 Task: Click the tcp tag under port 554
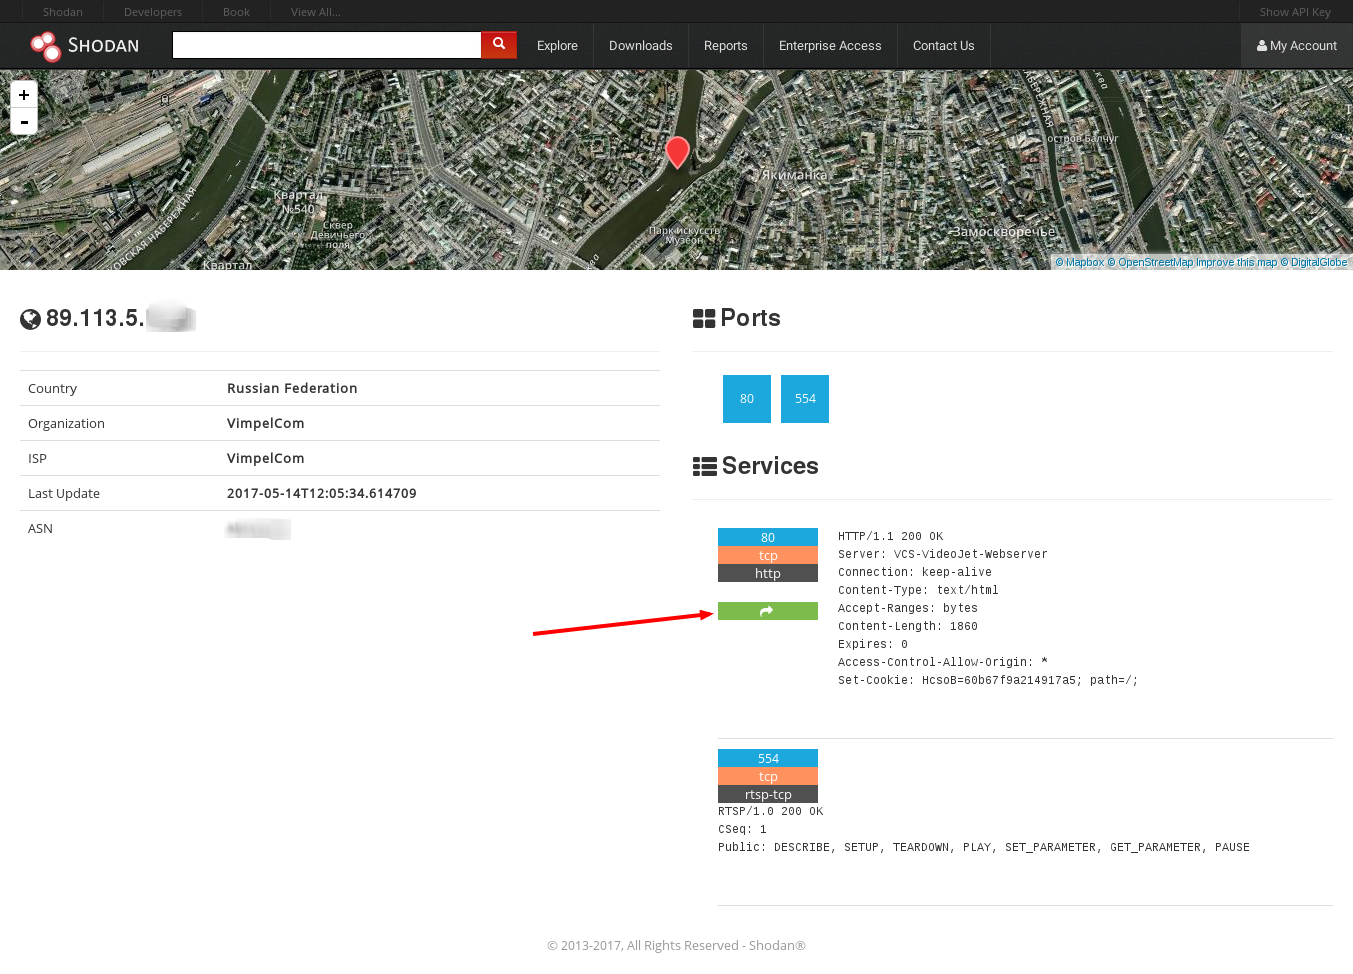pos(768,776)
